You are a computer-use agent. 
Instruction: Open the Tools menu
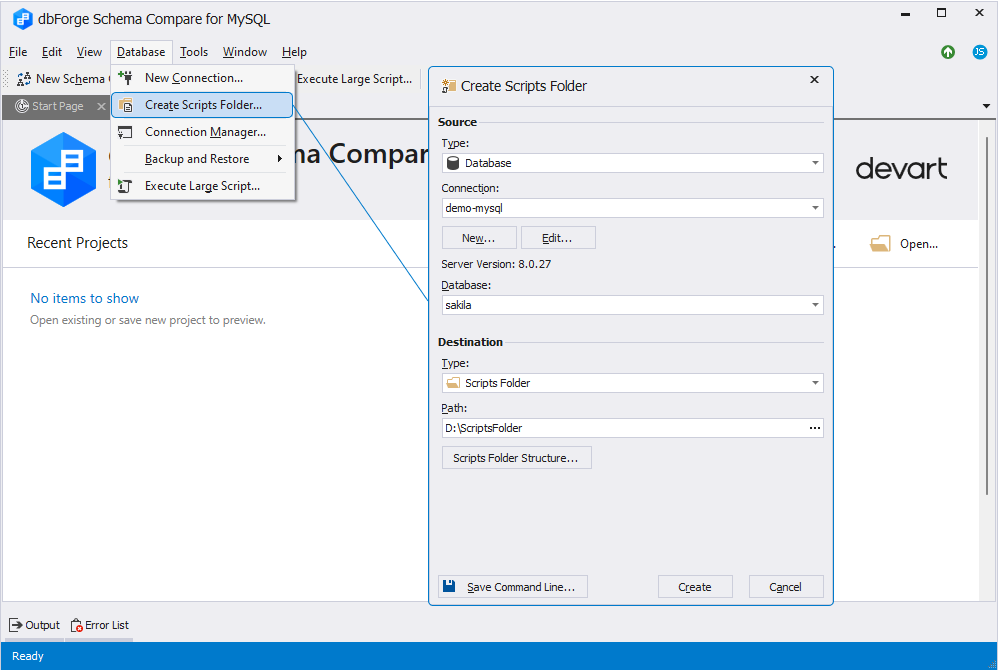(193, 52)
